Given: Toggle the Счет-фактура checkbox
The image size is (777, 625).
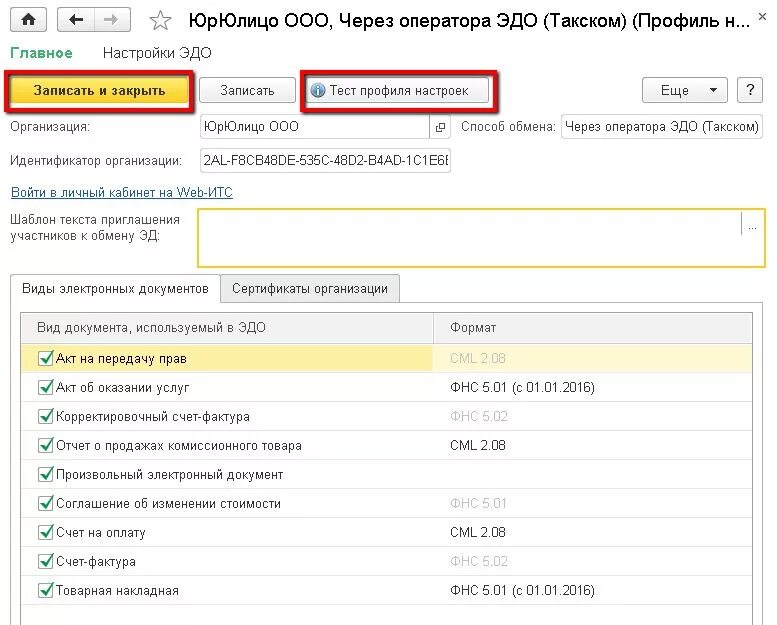Looking at the screenshot, I should [45, 561].
